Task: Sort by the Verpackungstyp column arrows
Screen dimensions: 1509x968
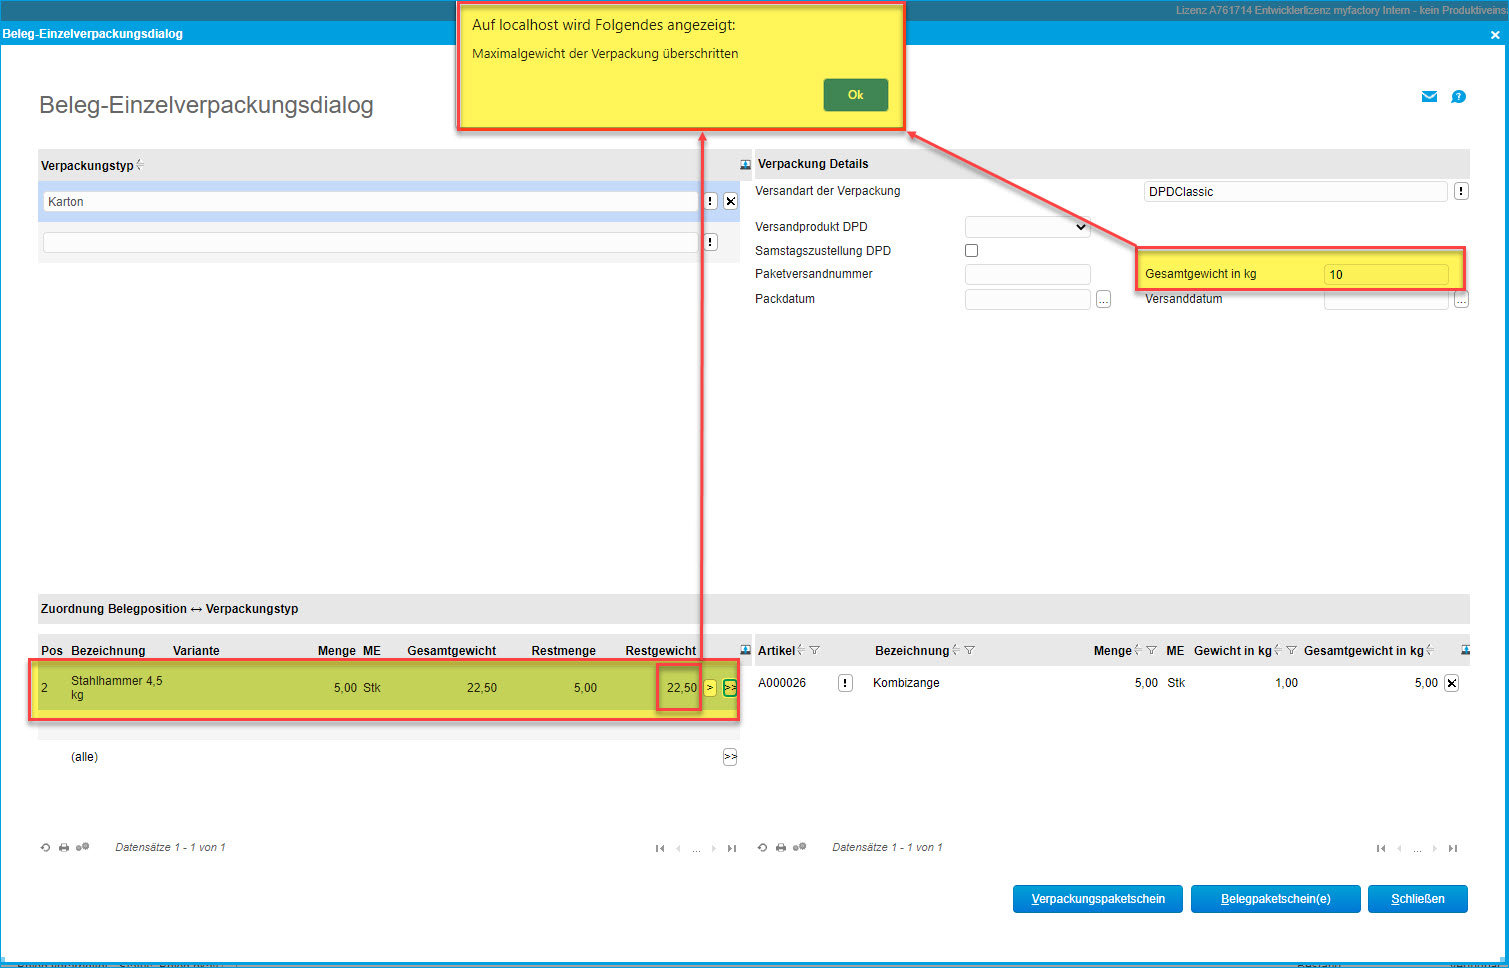Action: [x=140, y=165]
